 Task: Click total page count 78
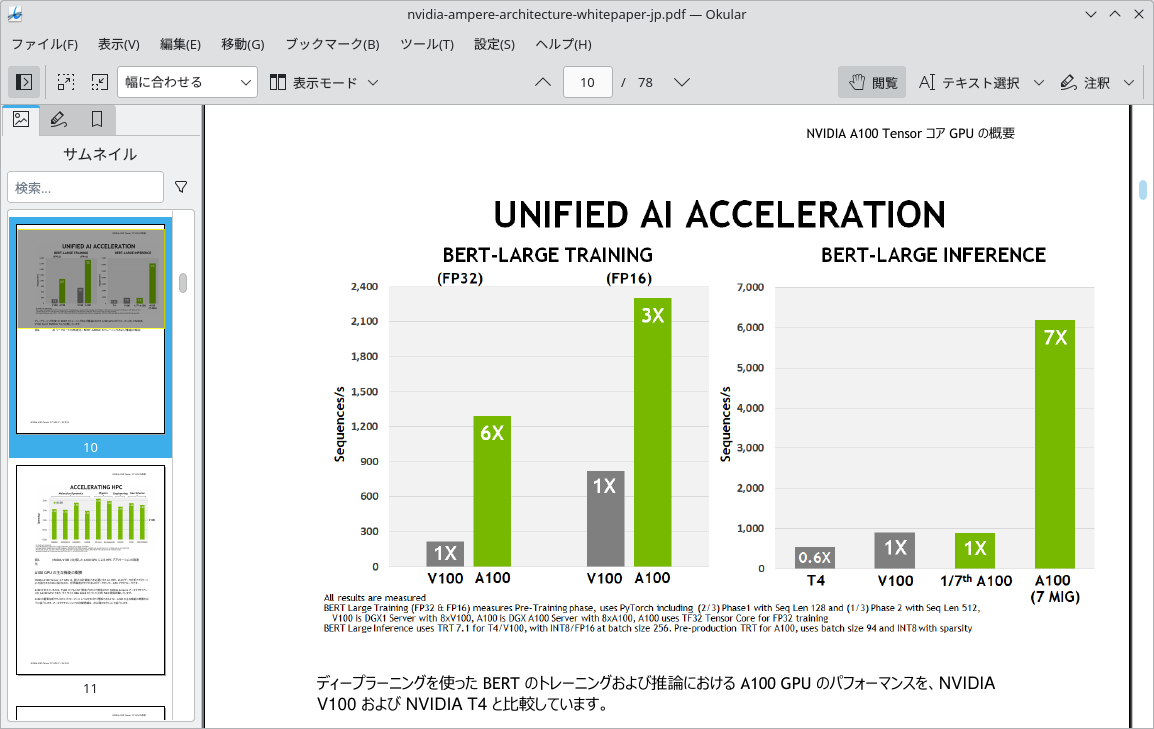(x=645, y=82)
